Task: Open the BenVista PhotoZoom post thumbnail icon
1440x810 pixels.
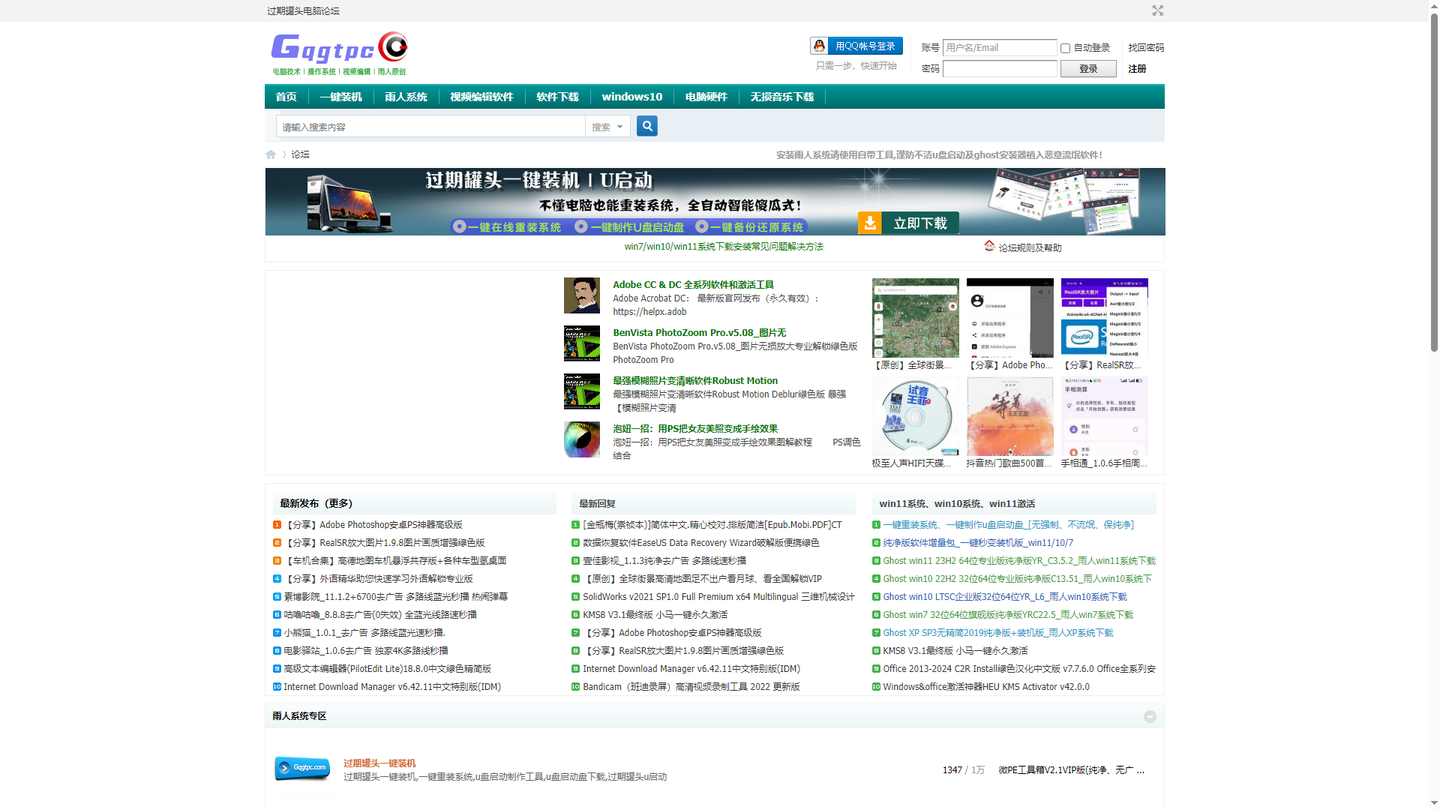Action: coord(582,343)
